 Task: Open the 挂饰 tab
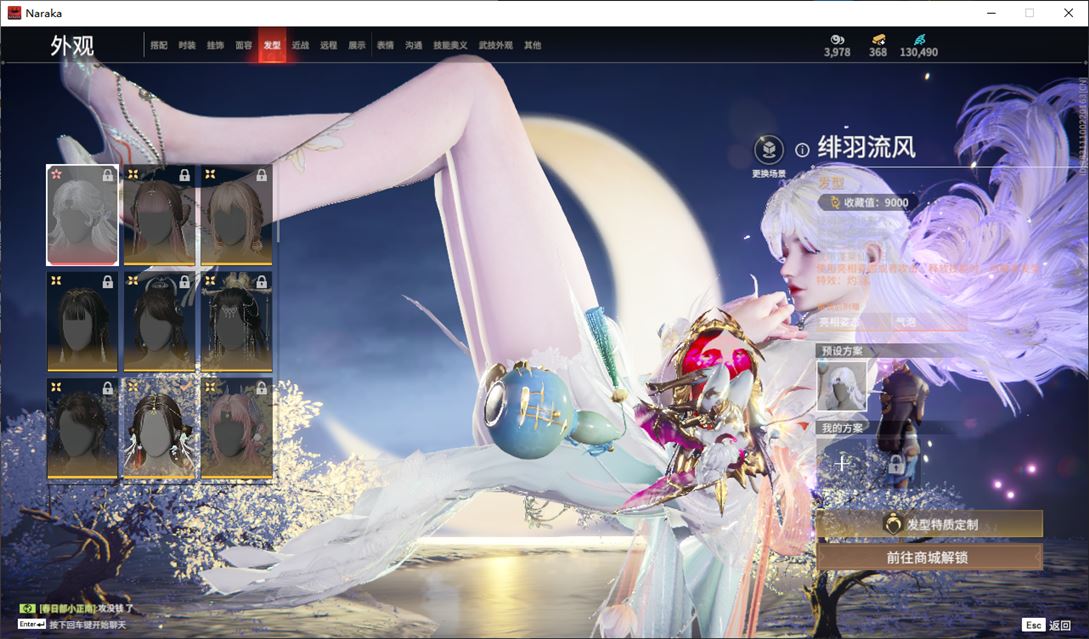pos(215,45)
